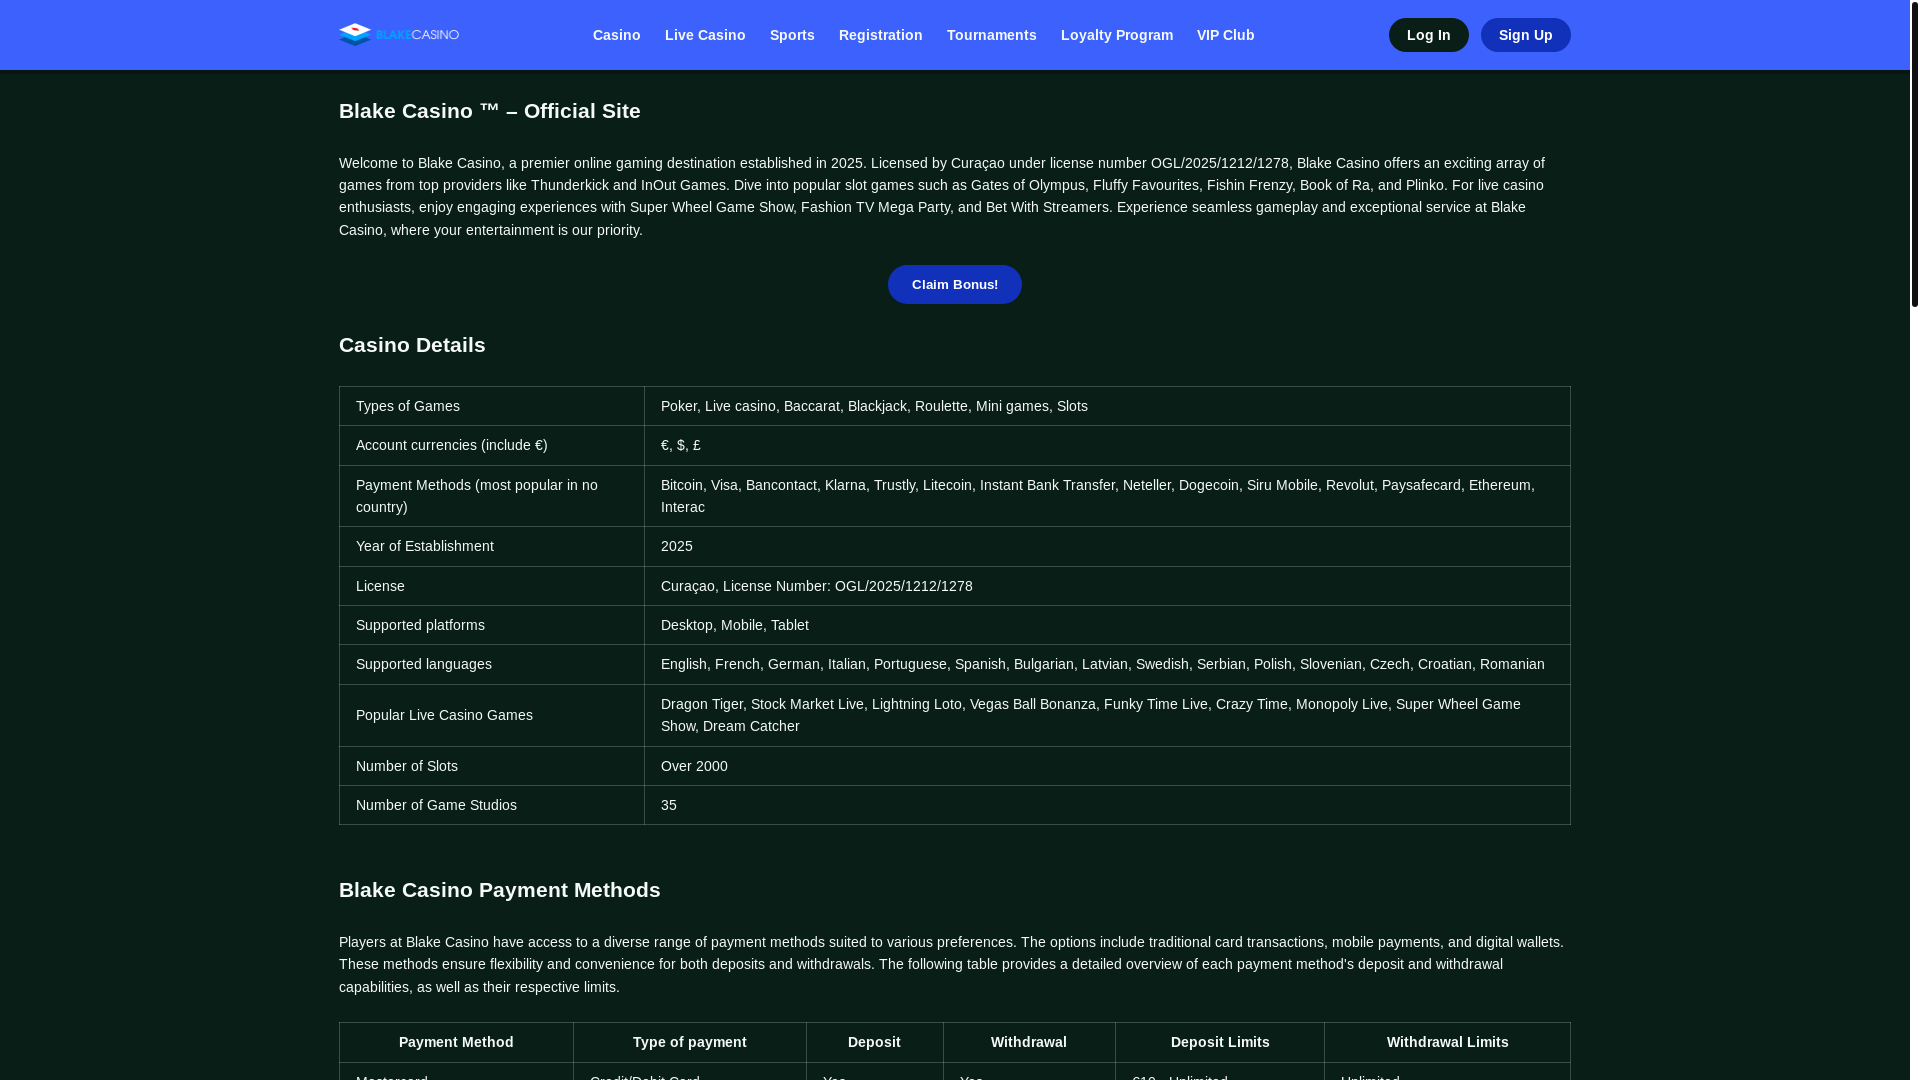Open the Tournaments menu item
The image size is (1920, 1080).
click(991, 35)
